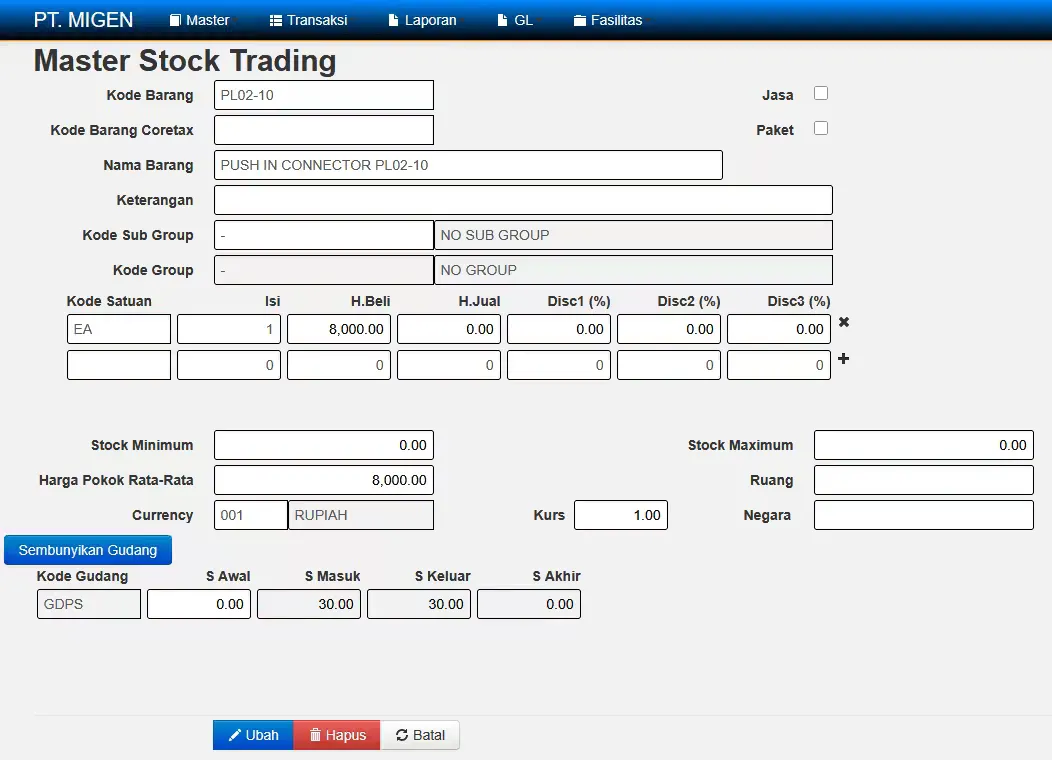Click the Stock Maximum field
Viewport: 1052px width, 760px height.
pyautogui.click(x=924, y=445)
